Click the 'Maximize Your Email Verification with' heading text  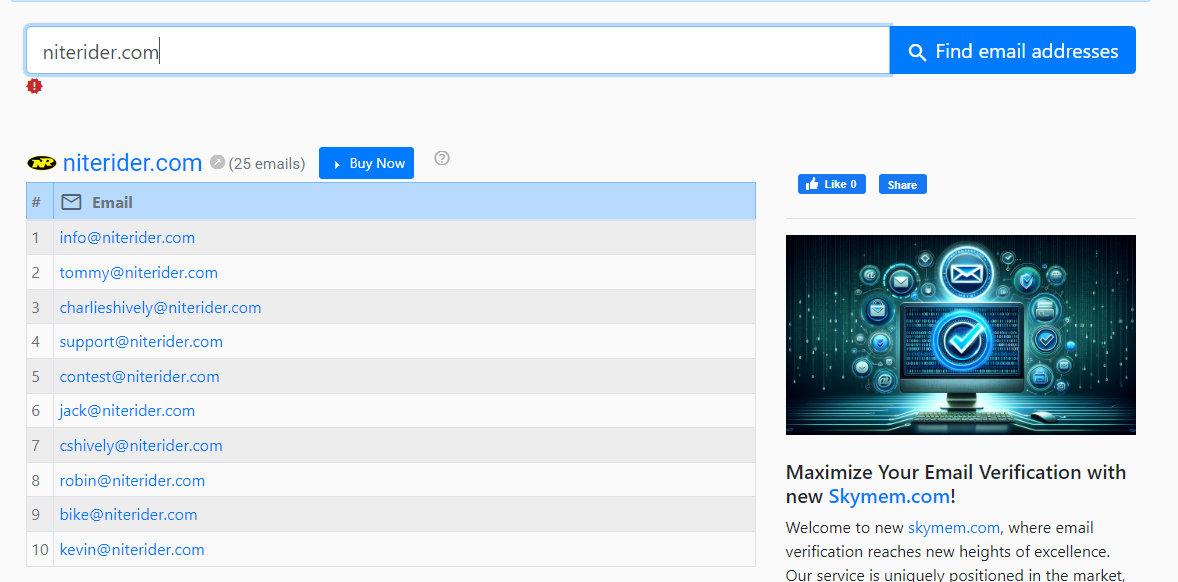956,472
